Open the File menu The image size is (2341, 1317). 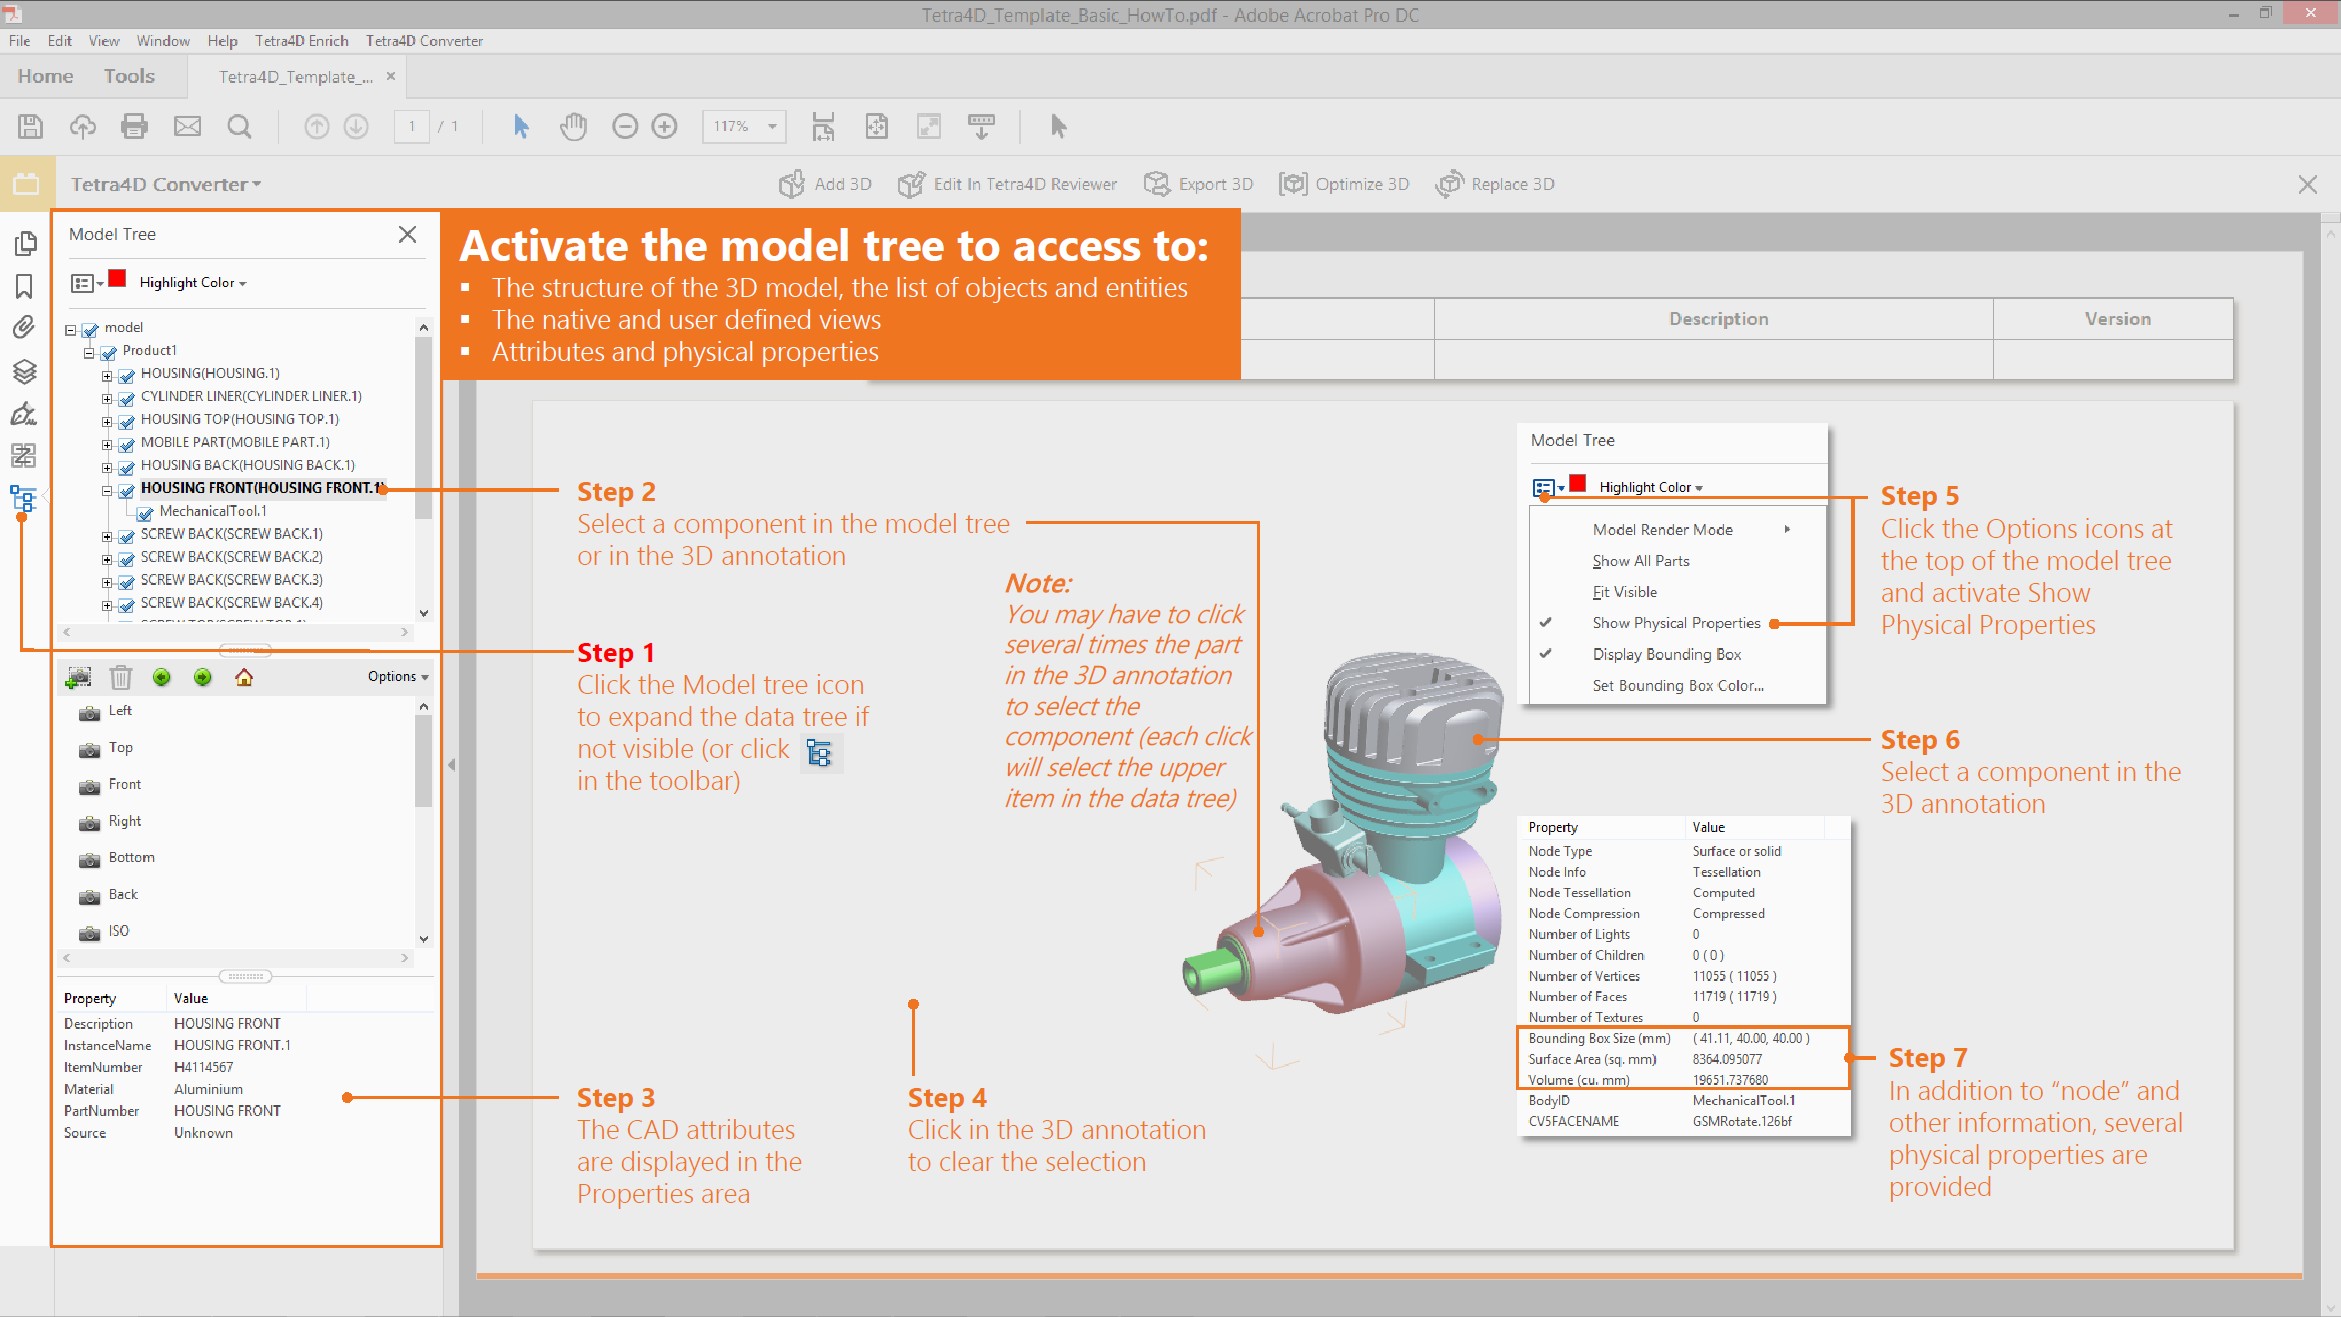tap(20, 41)
